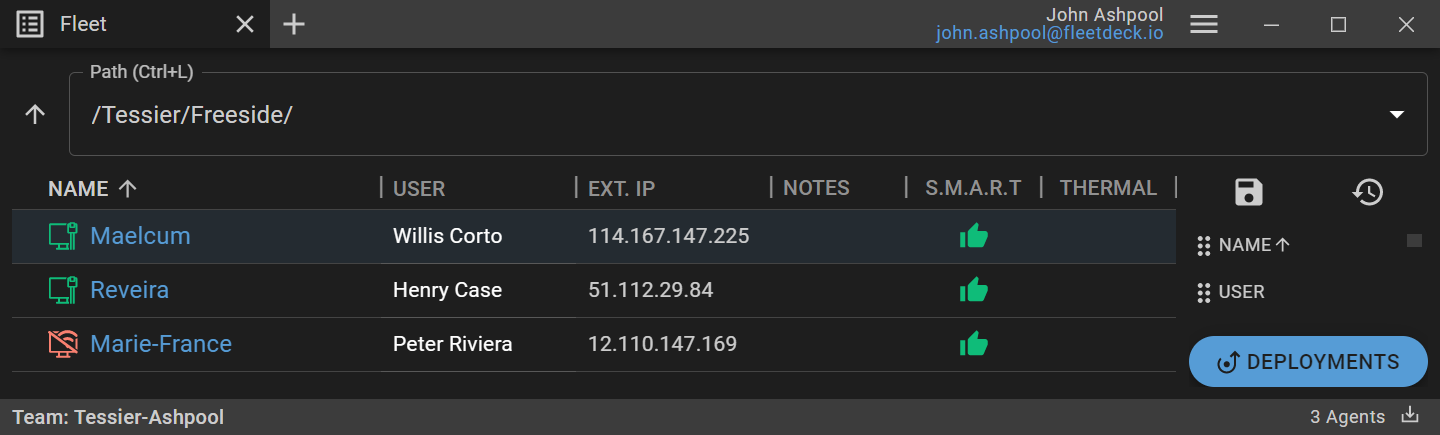Open the Reveira agent link
Image resolution: width=1440 pixels, height=435 pixels.
(x=129, y=290)
